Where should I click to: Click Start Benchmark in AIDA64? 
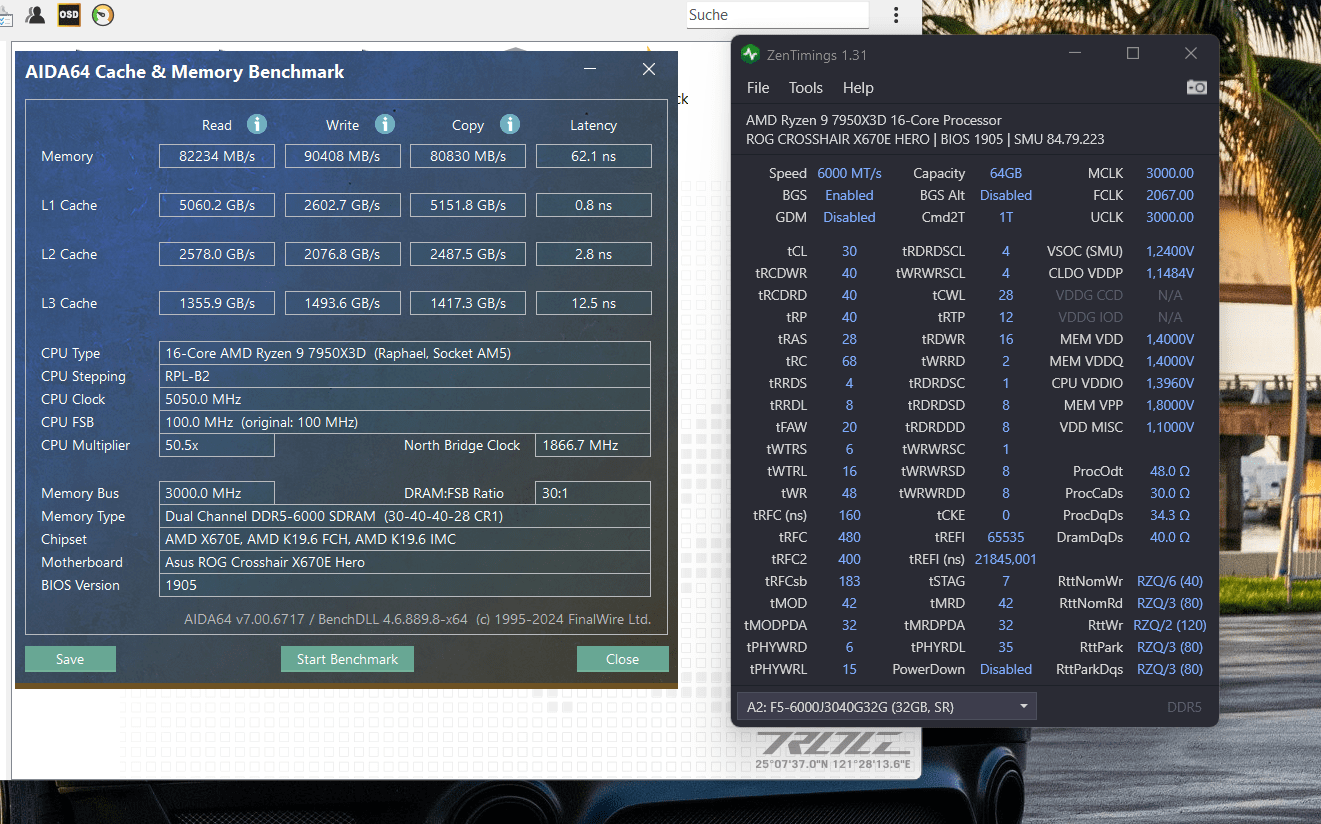pos(347,659)
